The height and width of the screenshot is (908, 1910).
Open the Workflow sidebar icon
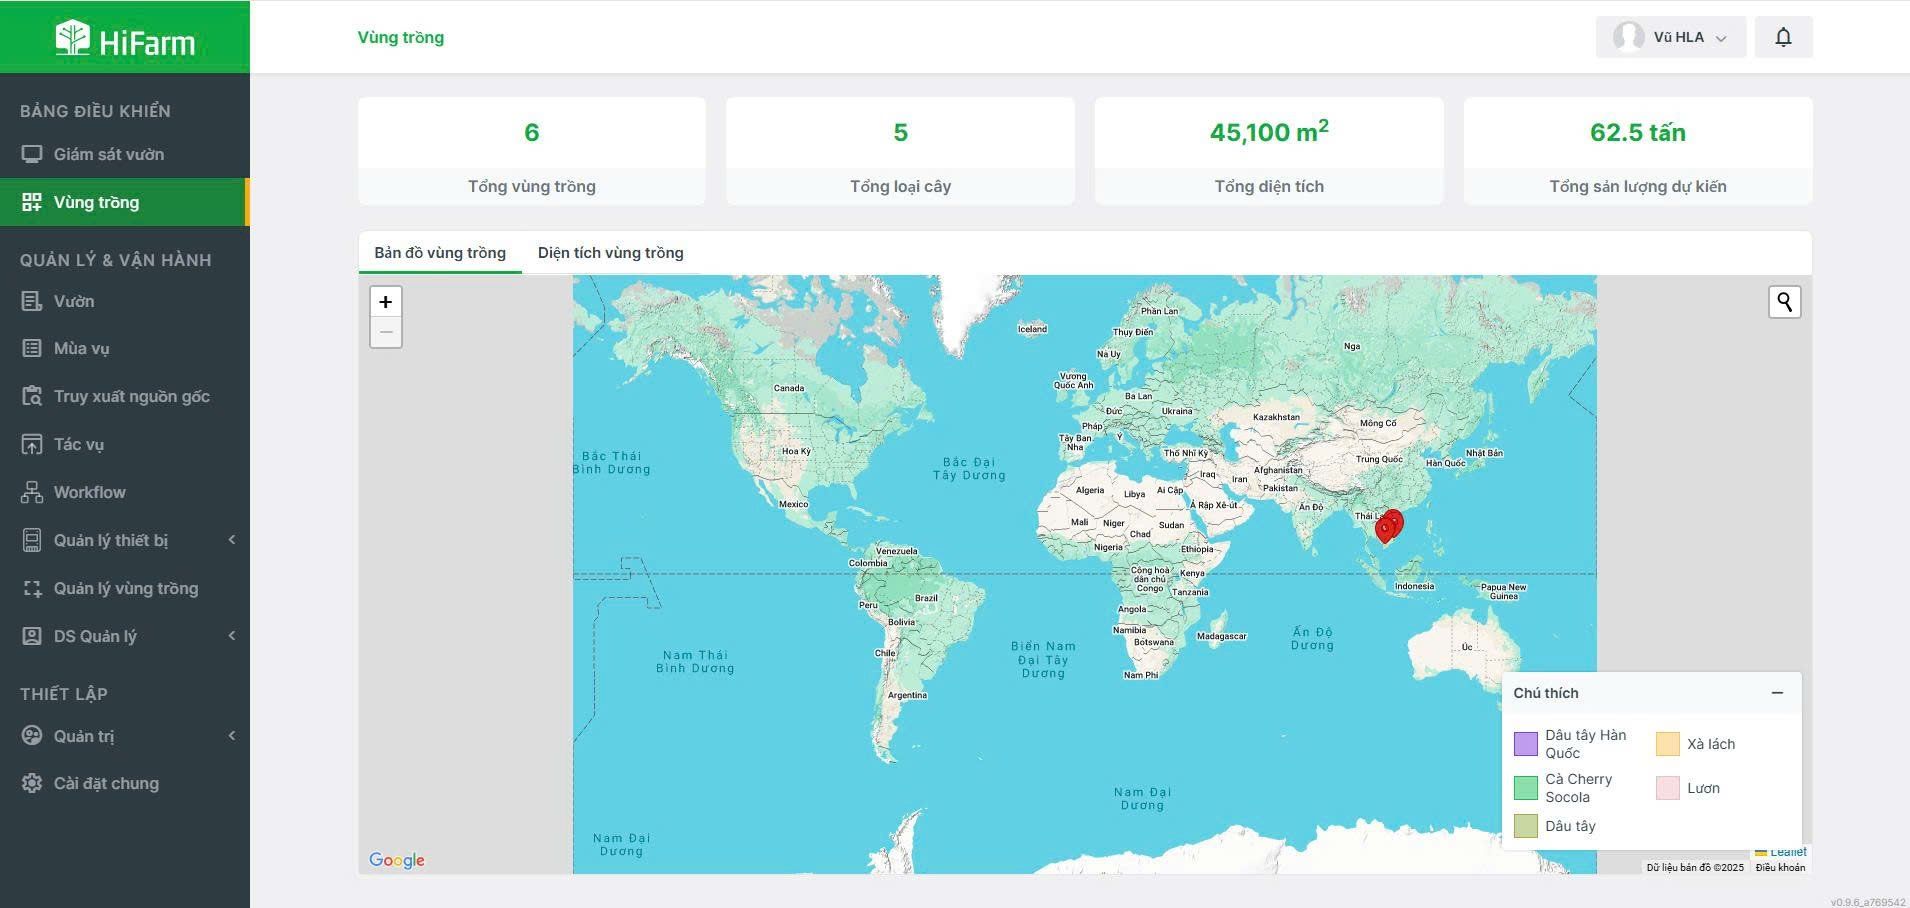coord(32,492)
